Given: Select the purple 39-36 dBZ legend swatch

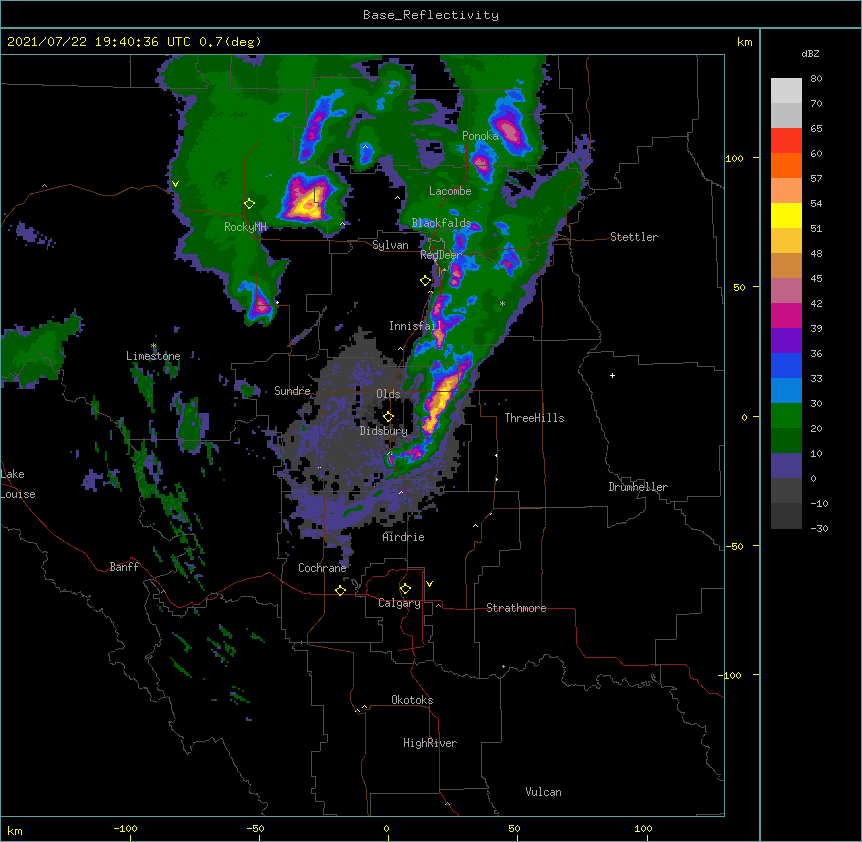Looking at the screenshot, I should [x=786, y=341].
